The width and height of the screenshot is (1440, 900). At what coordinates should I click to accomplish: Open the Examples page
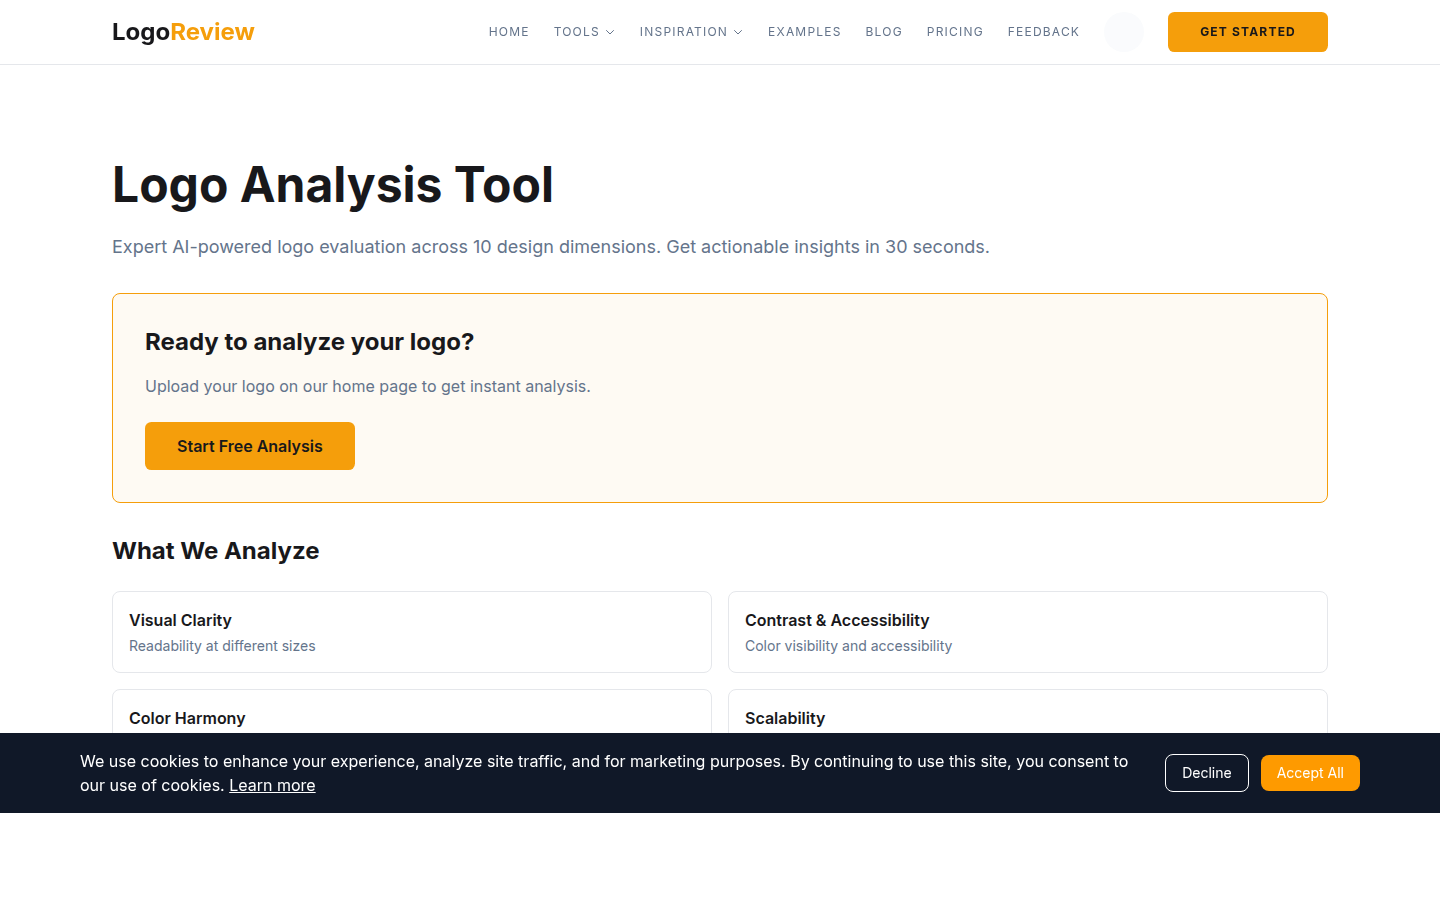pos(804,32)
